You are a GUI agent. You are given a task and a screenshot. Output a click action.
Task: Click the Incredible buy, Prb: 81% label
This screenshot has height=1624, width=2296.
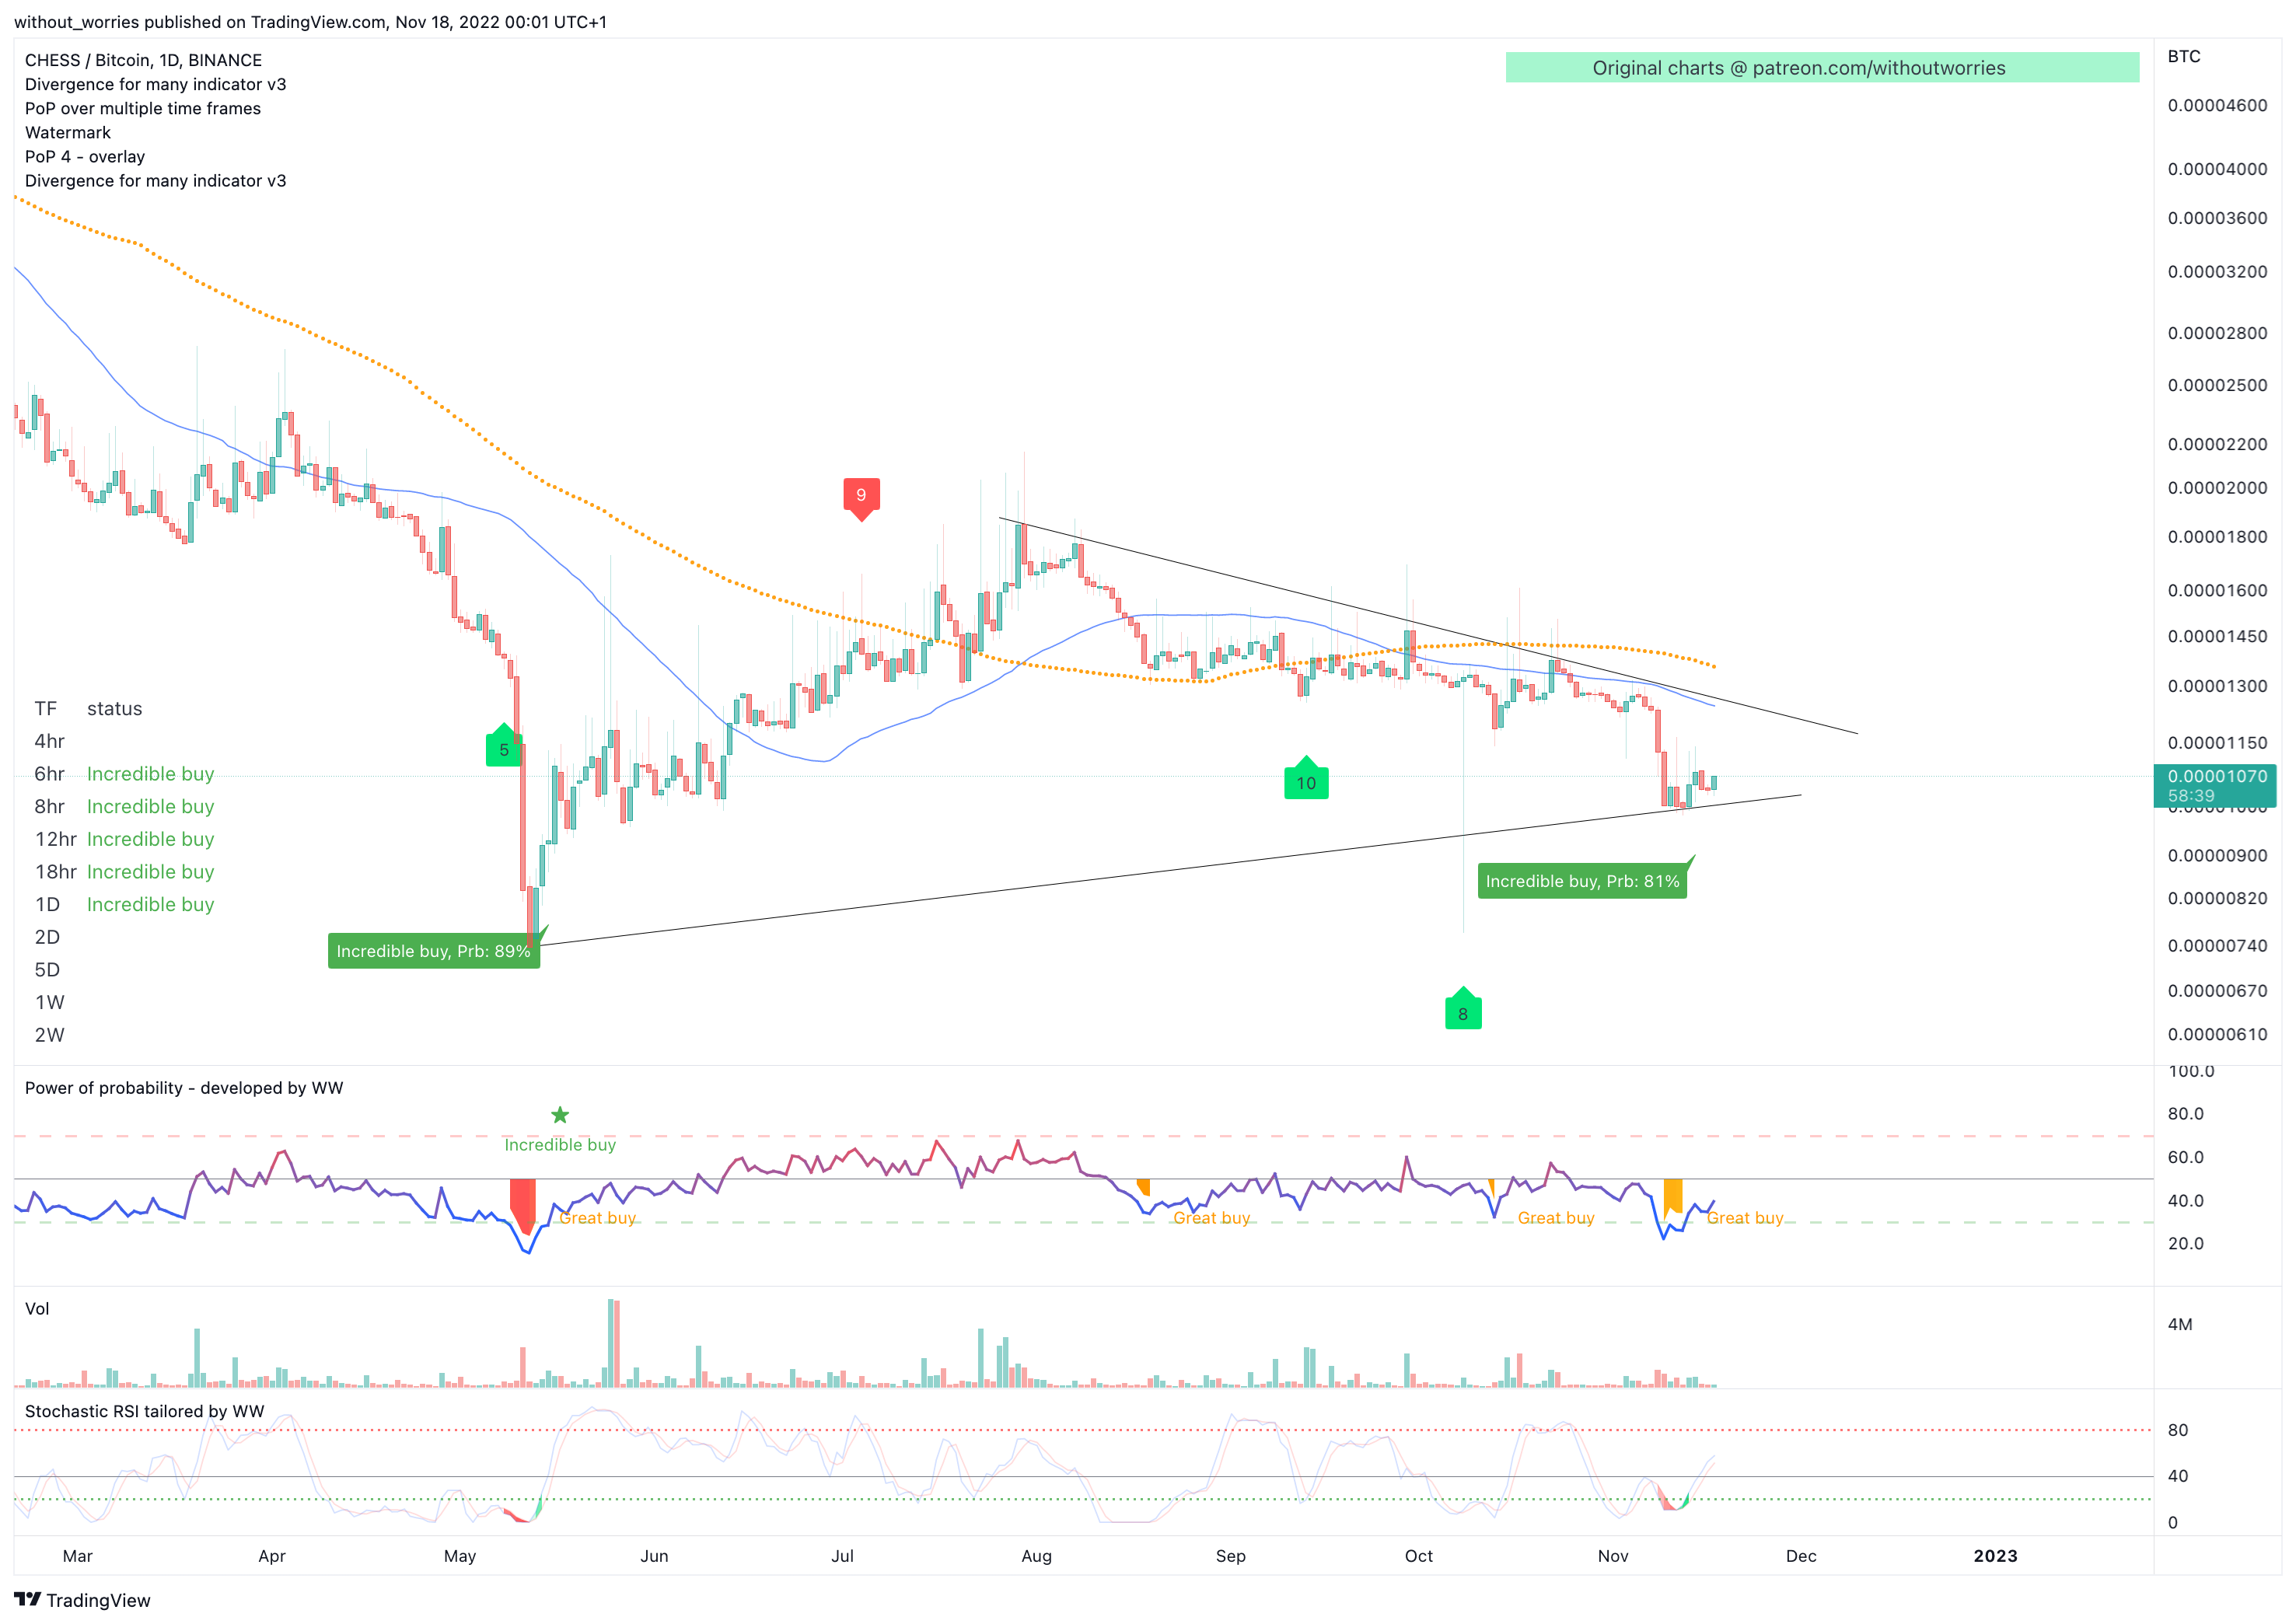pos(1582,881)
